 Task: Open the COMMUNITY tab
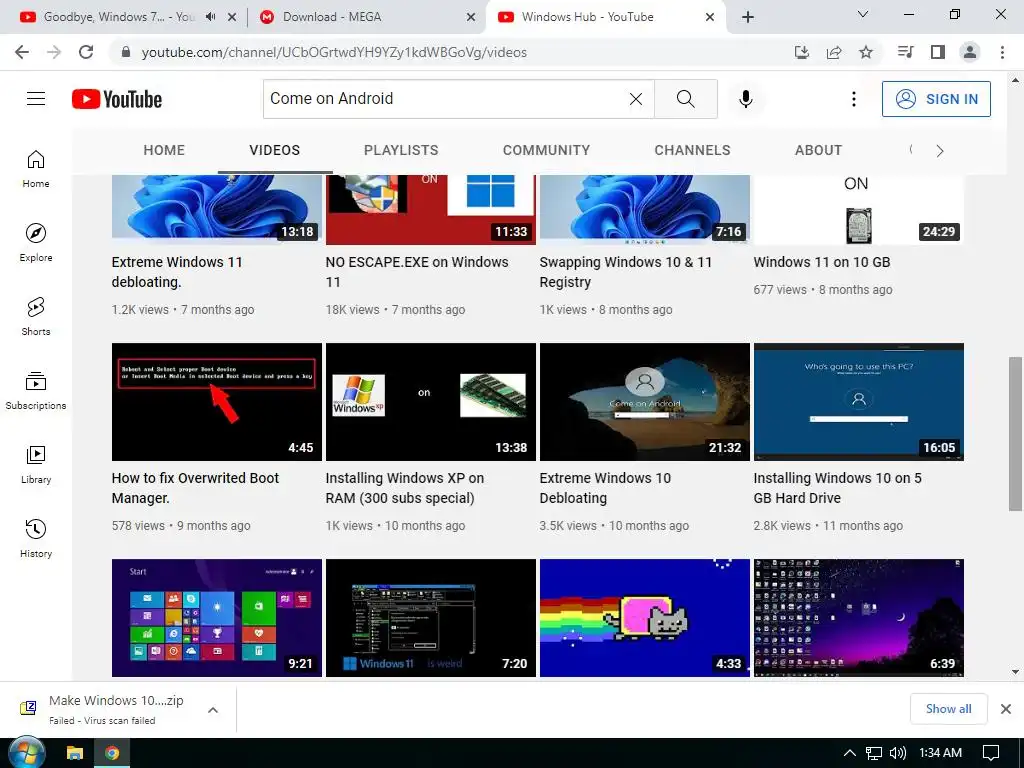547,150
